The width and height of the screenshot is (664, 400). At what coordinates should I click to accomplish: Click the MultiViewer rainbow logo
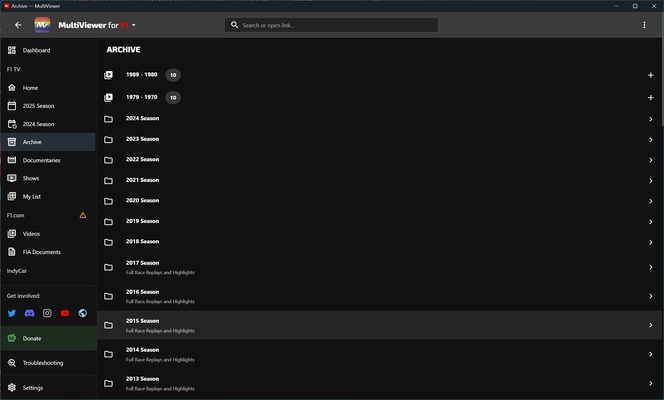tap(42, 25)
